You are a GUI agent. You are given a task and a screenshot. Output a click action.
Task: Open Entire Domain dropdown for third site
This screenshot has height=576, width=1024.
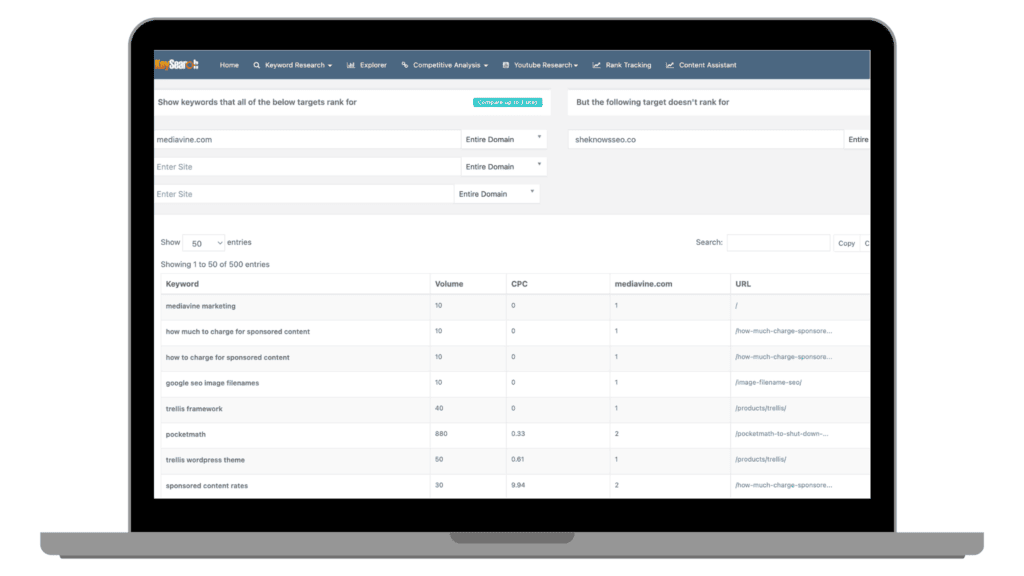point(496,194)
